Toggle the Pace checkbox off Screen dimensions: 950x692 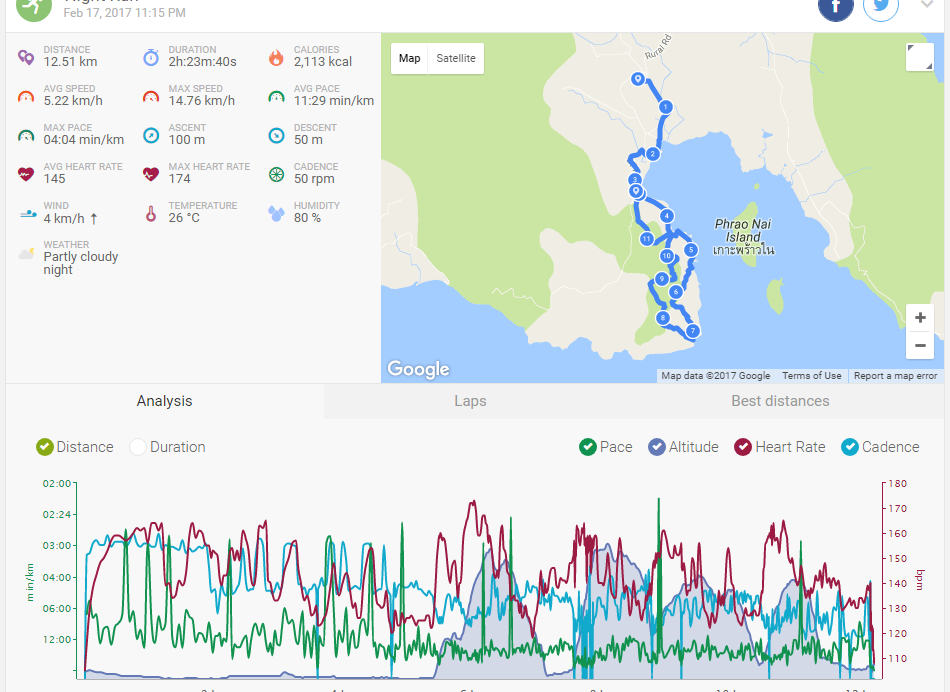pos(588,447)
